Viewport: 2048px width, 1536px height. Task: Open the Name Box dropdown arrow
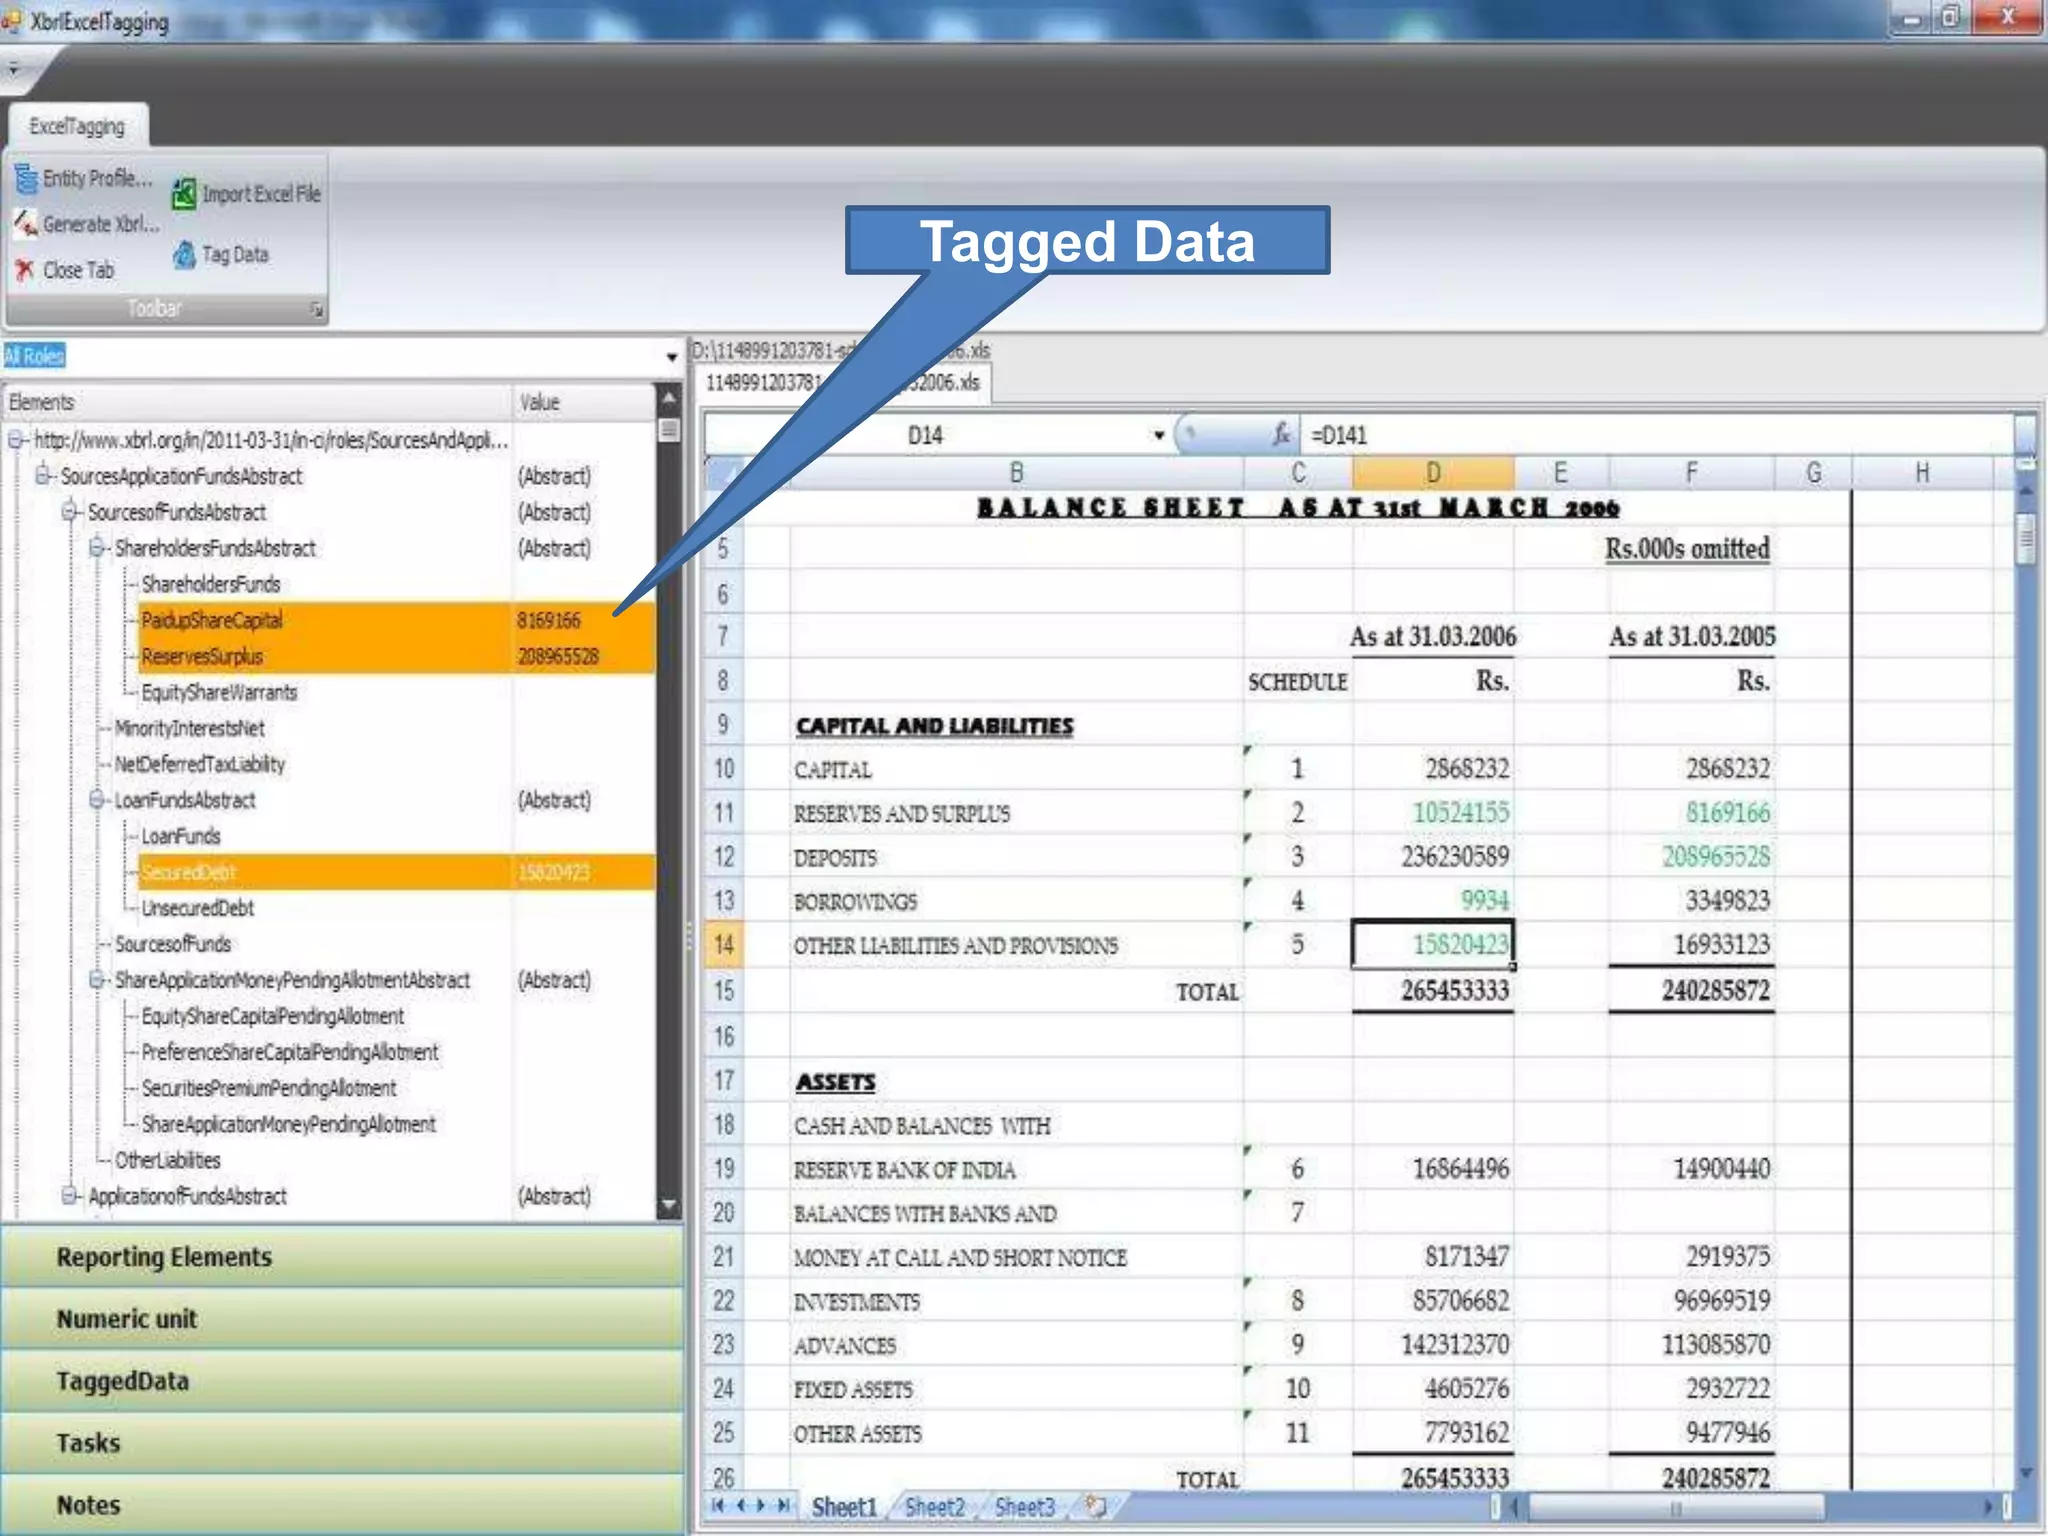pos(1158,435)
